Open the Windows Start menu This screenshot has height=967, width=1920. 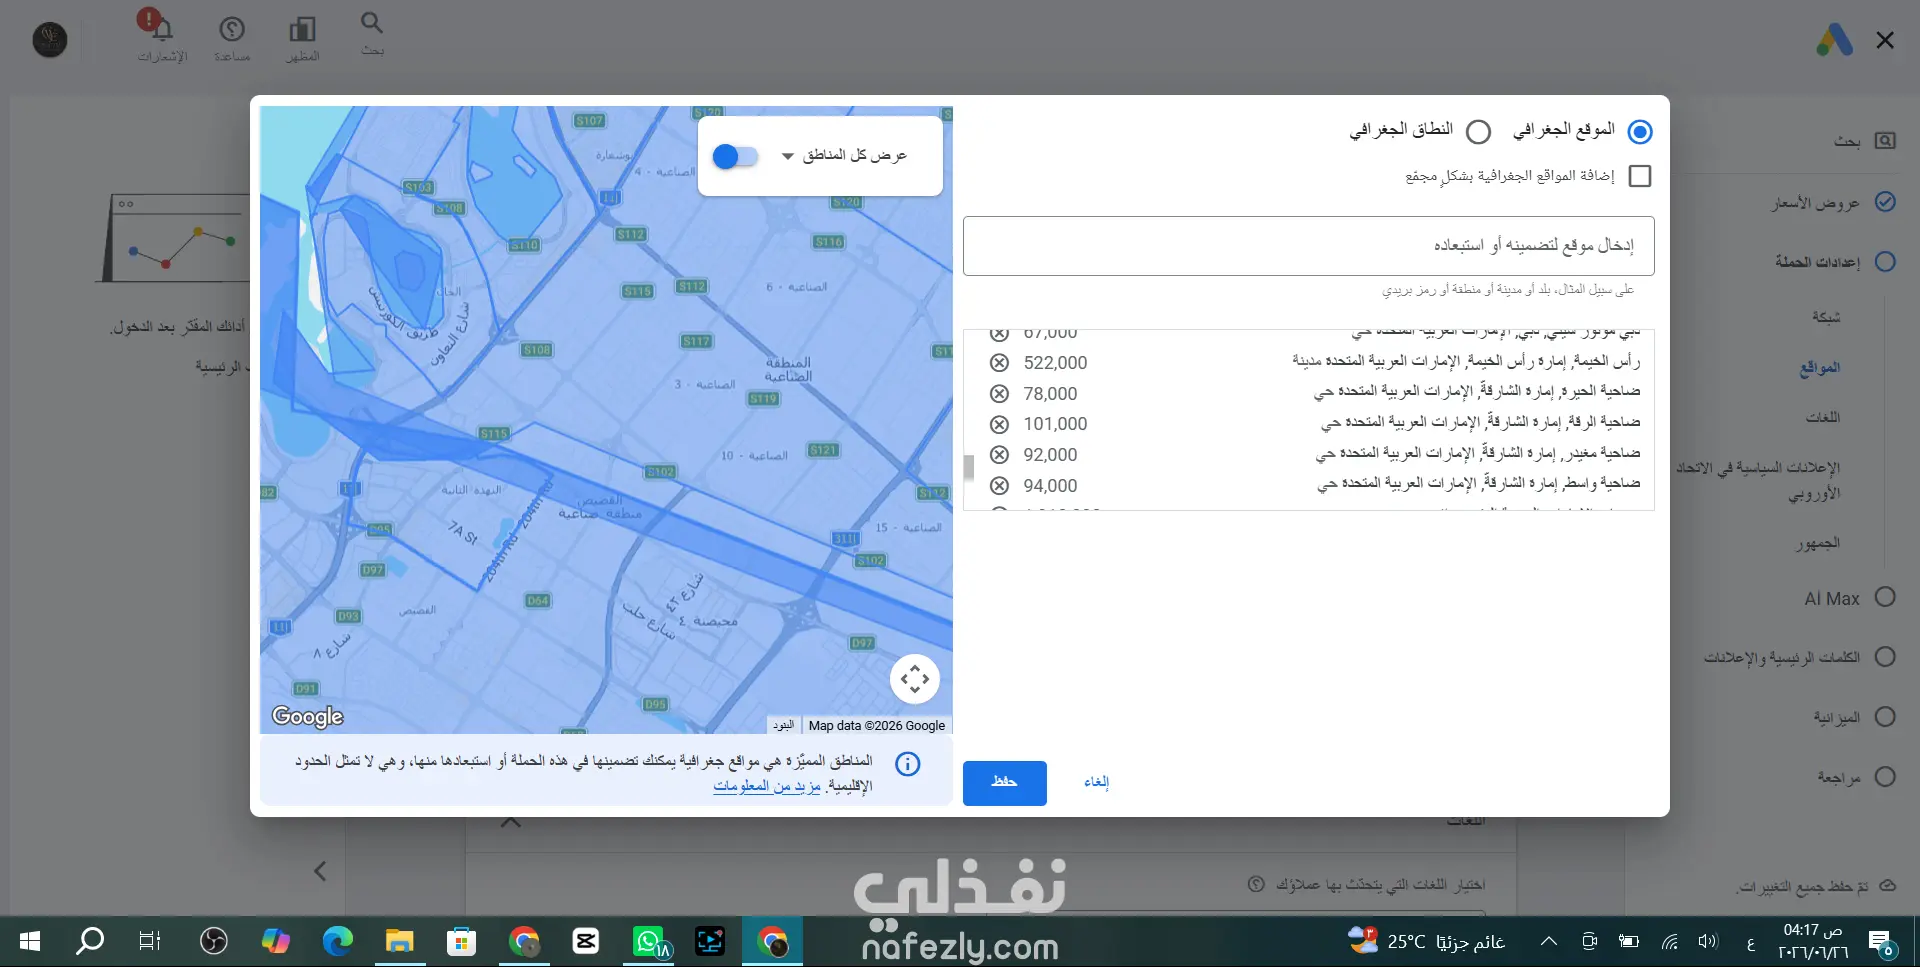(30, 941)
